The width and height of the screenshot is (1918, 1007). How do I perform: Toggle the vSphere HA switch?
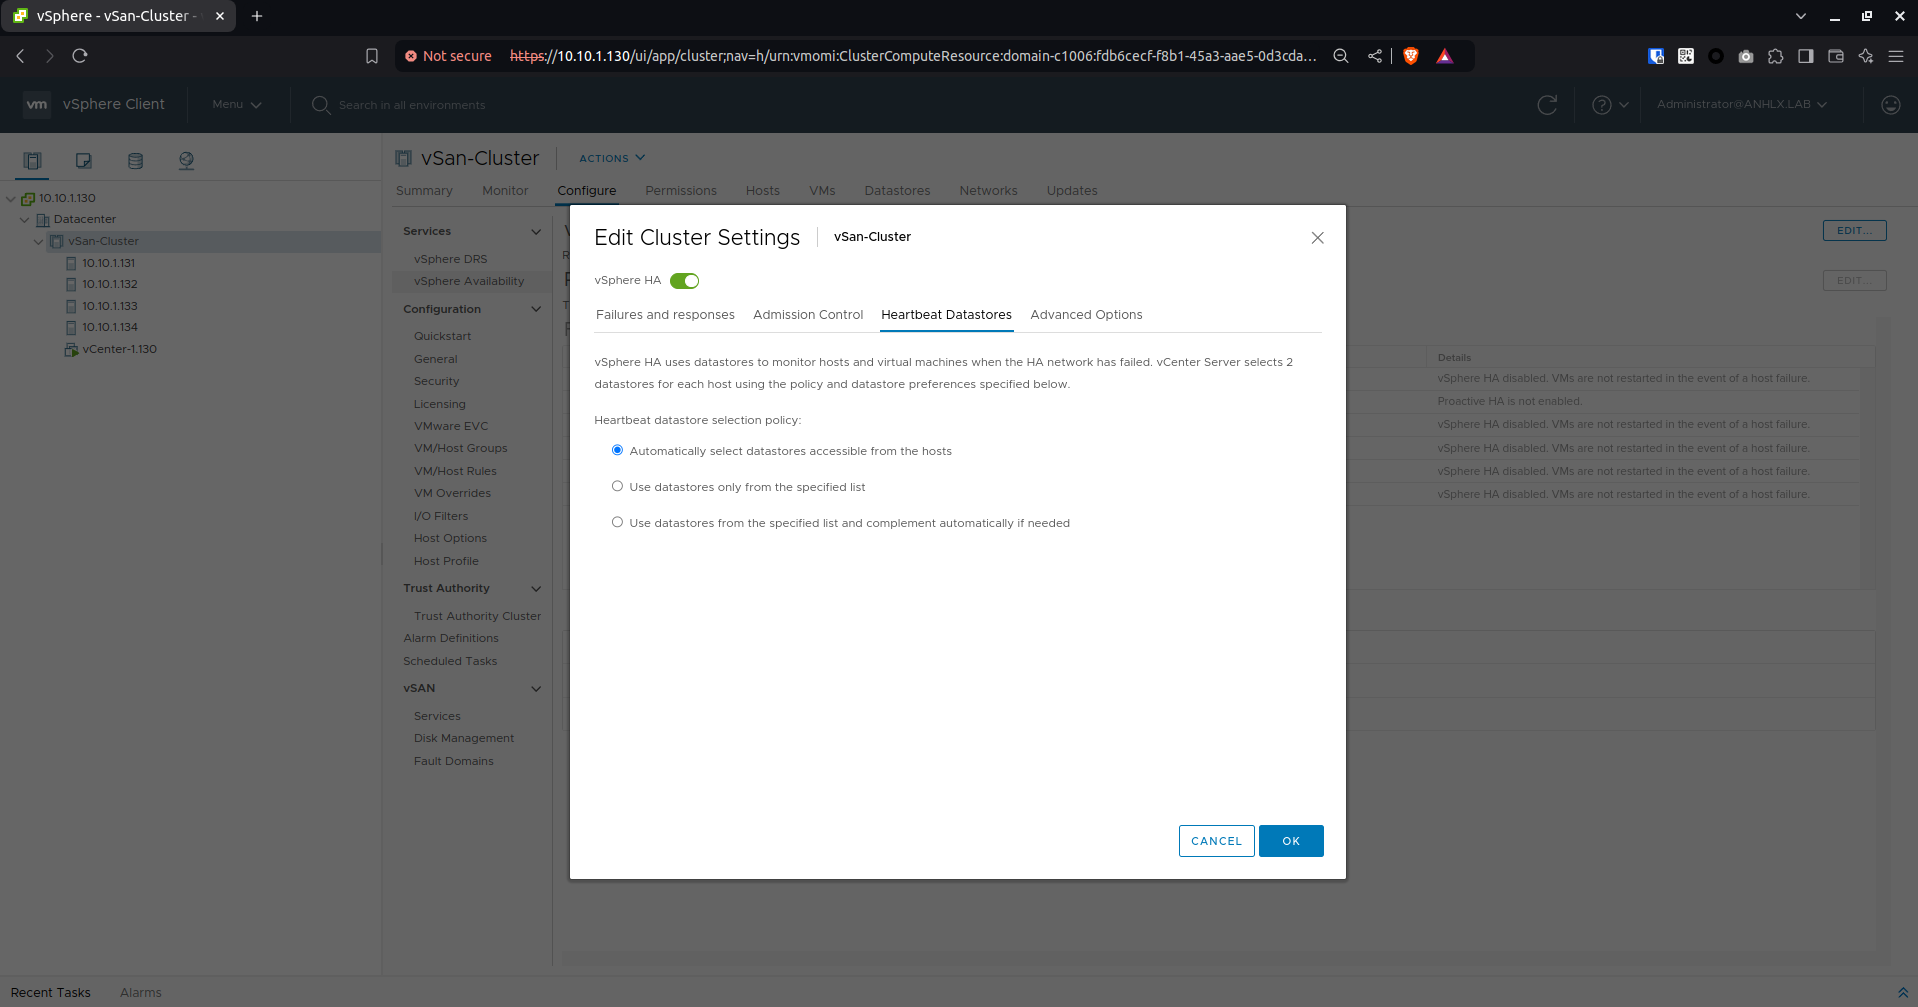point(684,281)
